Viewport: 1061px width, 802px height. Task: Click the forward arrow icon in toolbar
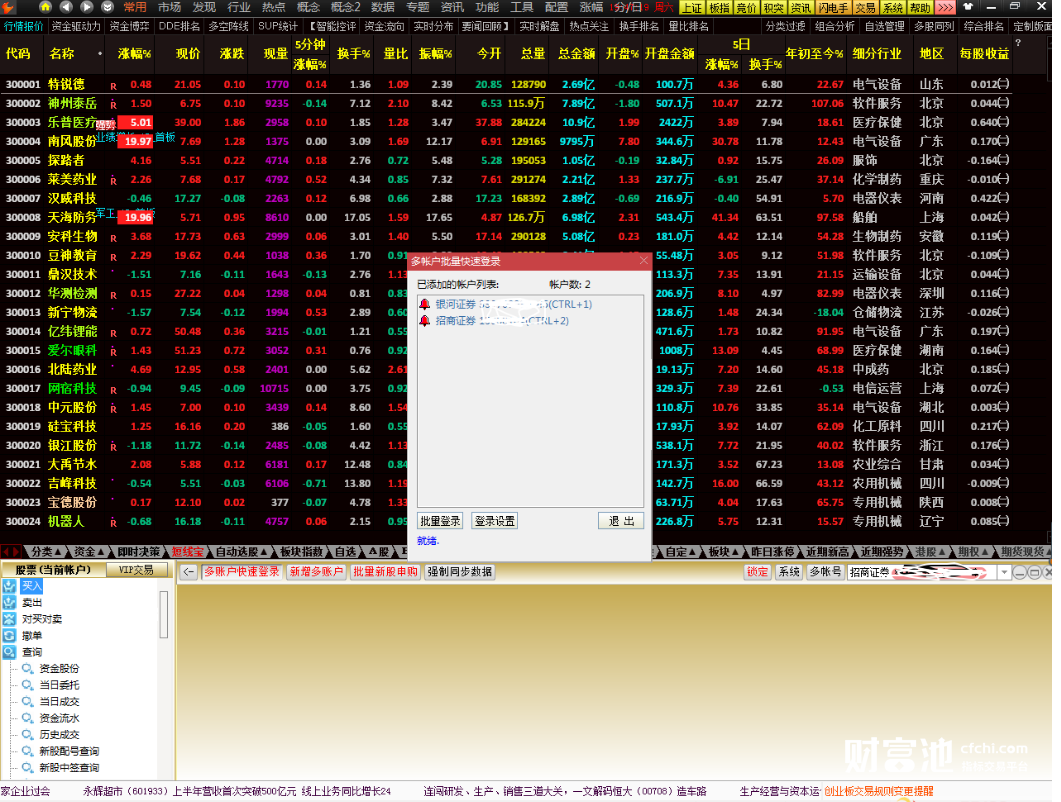pyautogui.click(x=87, y=7)
